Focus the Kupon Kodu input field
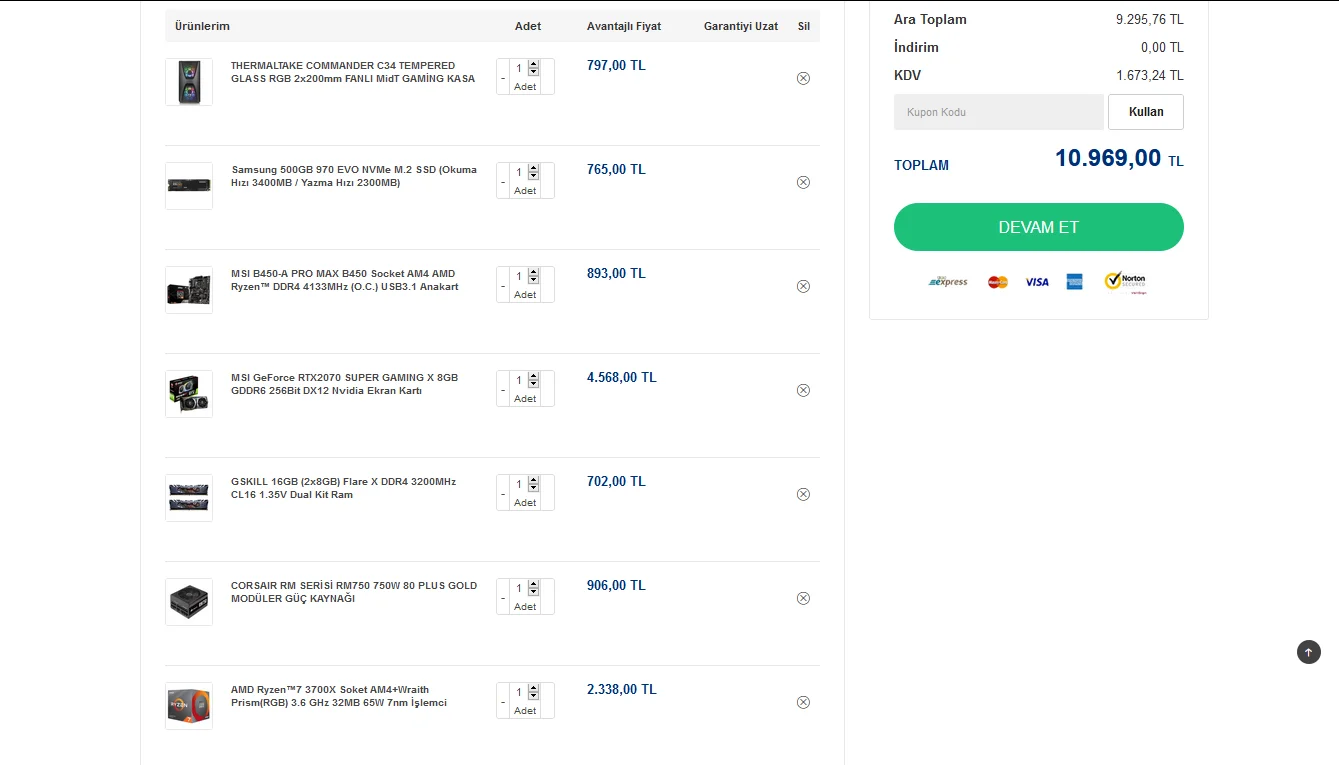This screenshot has width=1339, height=765. tap(998, 112)
